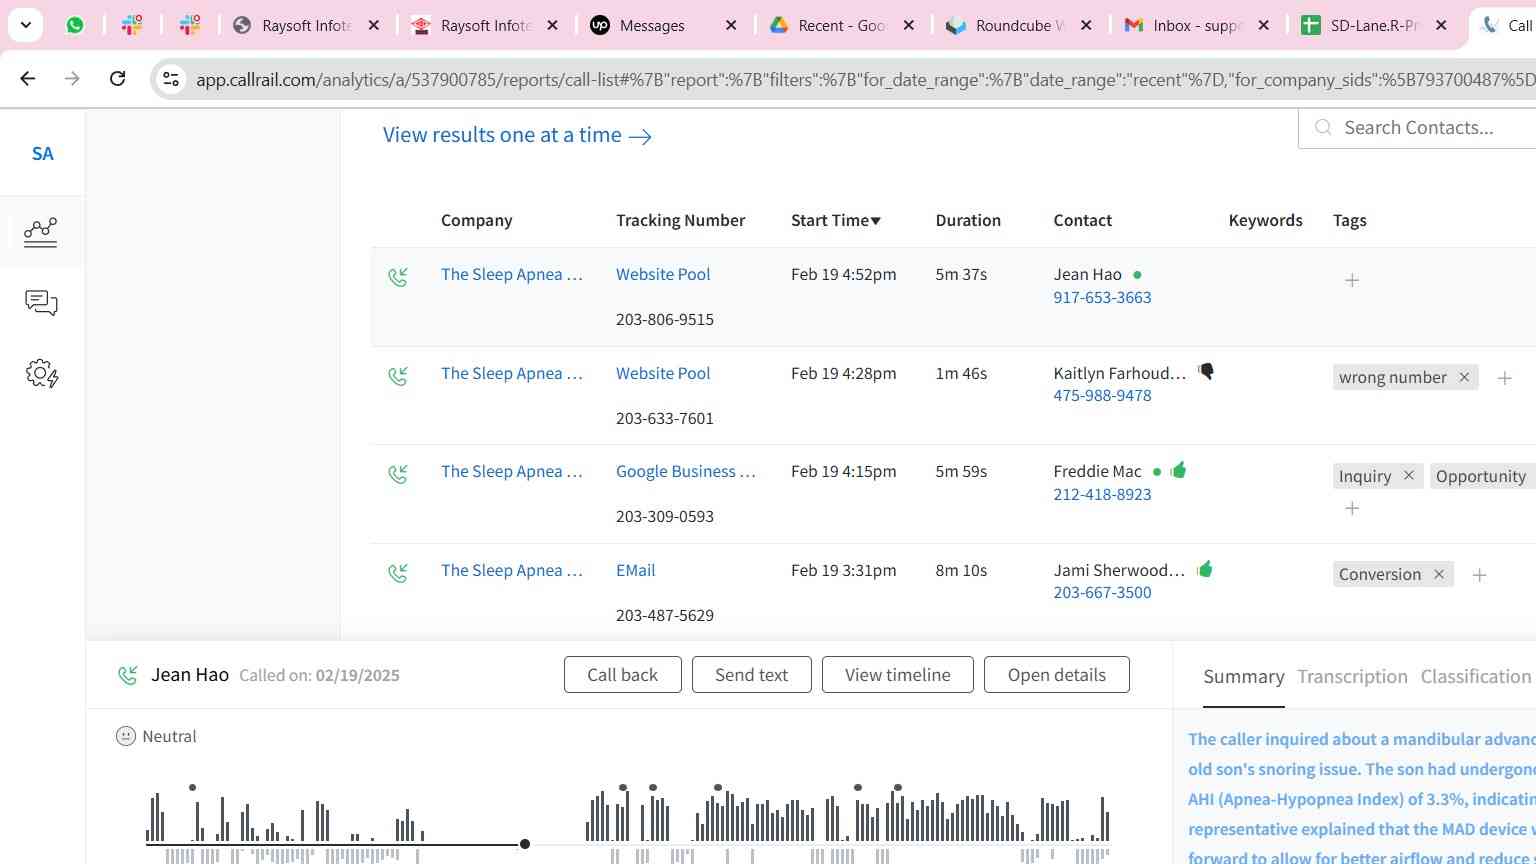Click the Tracking Number column header
This screenshot has height=864, width=1536.
click(680, 220)
